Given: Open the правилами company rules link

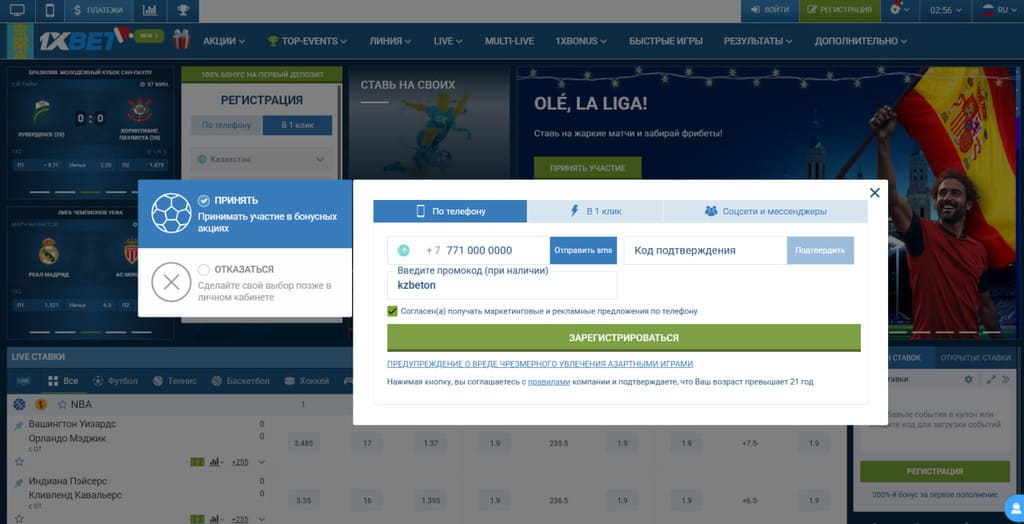Looking at the screenshot, I should tap(549, 382).
